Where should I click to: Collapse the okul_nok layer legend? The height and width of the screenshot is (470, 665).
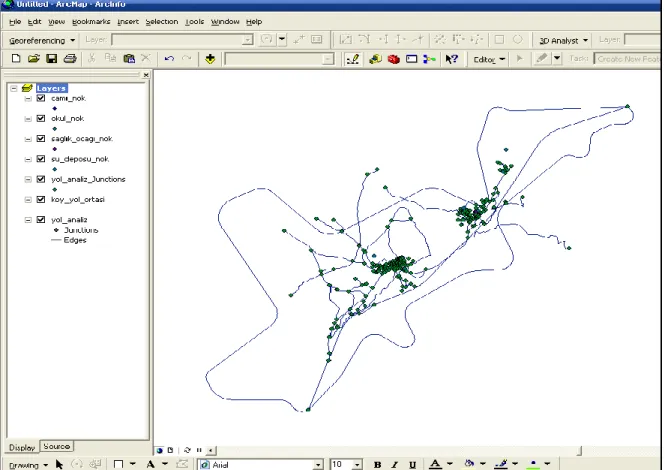[28, 119]
